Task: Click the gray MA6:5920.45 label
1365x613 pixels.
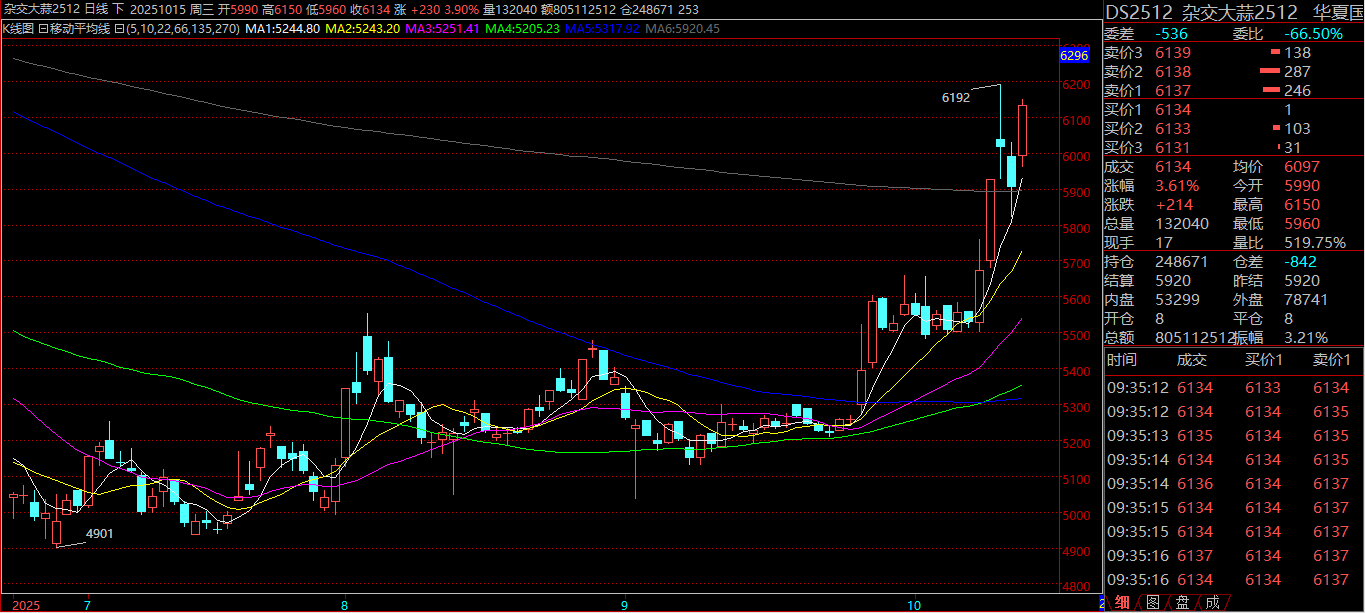Action: (x=683, y=29)
